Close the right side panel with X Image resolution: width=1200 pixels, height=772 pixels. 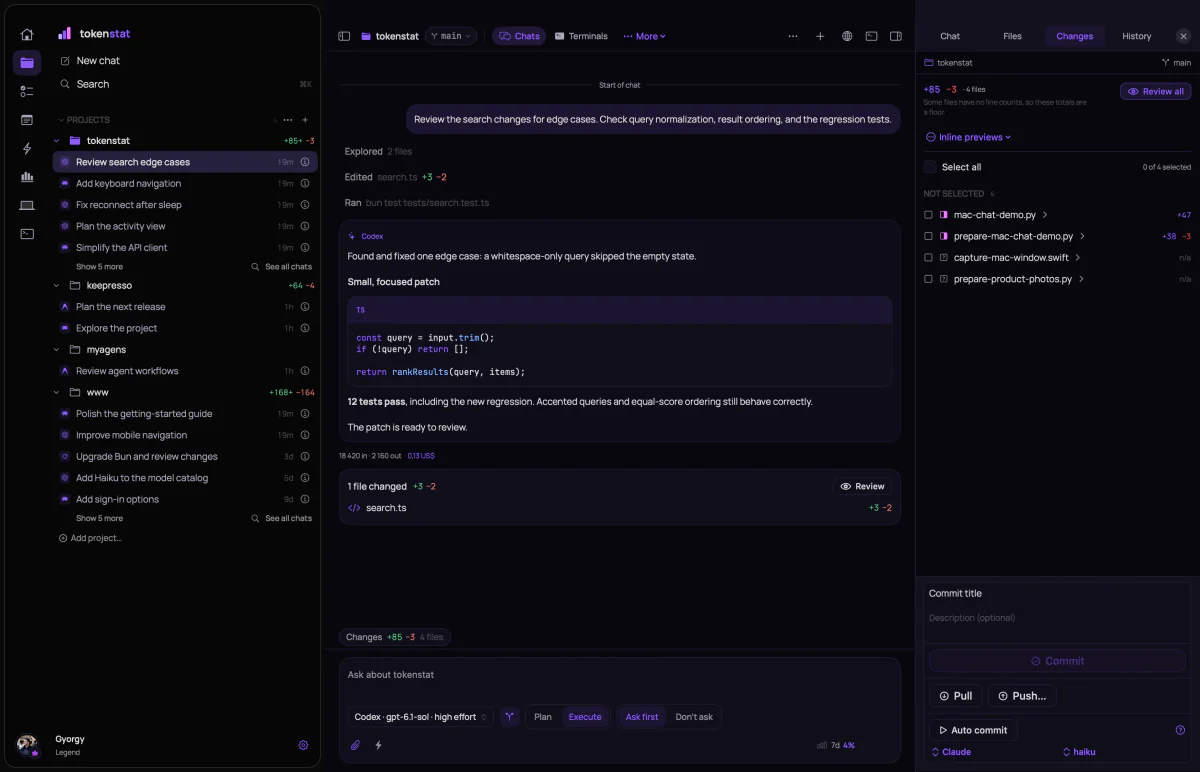[x=1183, y=36]
